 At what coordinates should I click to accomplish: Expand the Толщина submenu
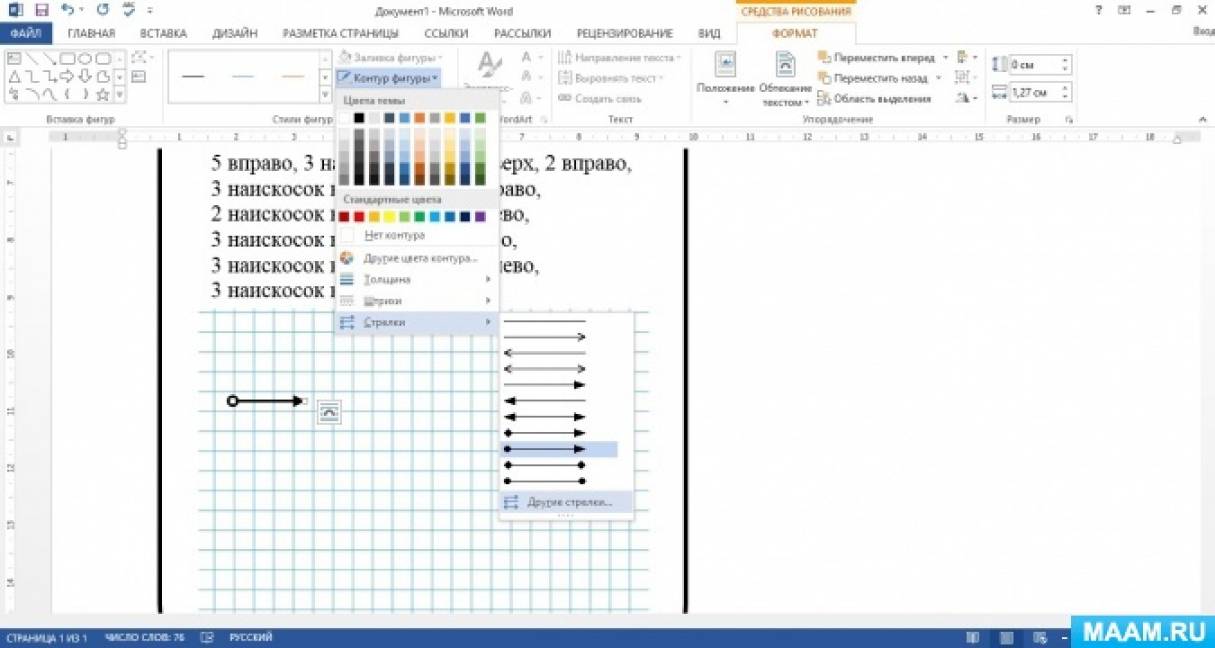[x=387, y=280]
